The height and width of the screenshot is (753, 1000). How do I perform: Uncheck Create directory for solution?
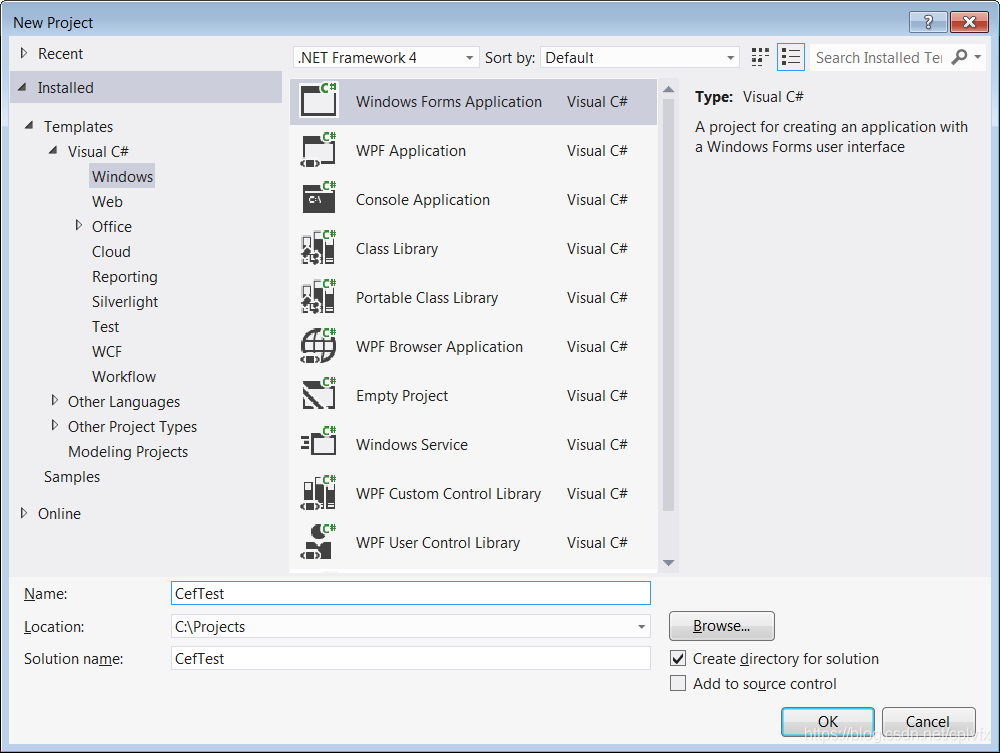pos(678,658)
